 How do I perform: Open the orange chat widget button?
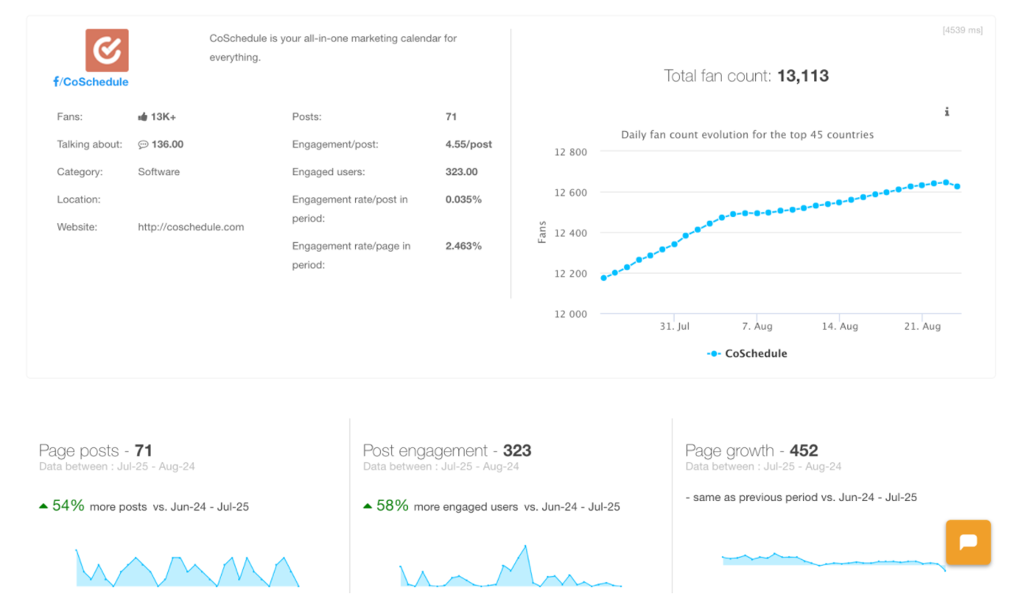coord(968,542)
